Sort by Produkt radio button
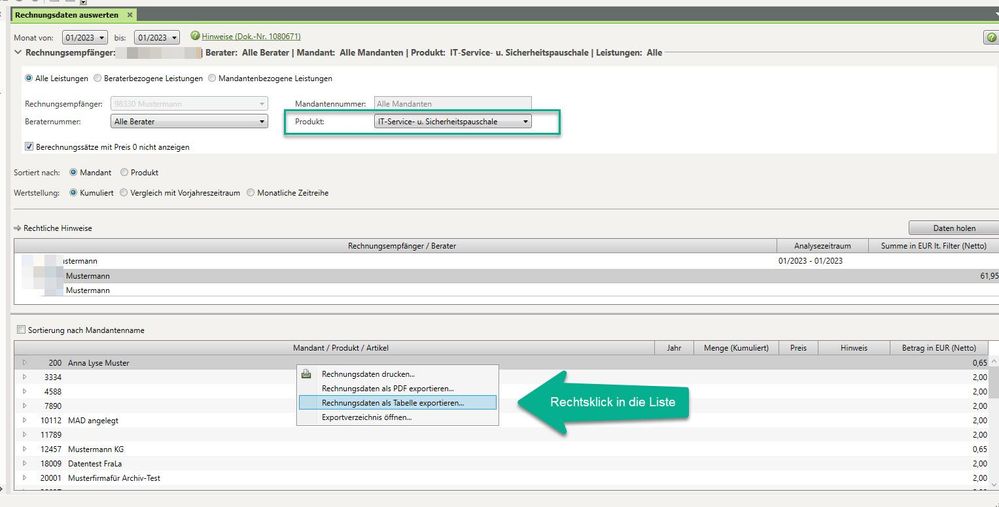The width and height of the screenshot is (999, 507). click(x=124, y=172)
